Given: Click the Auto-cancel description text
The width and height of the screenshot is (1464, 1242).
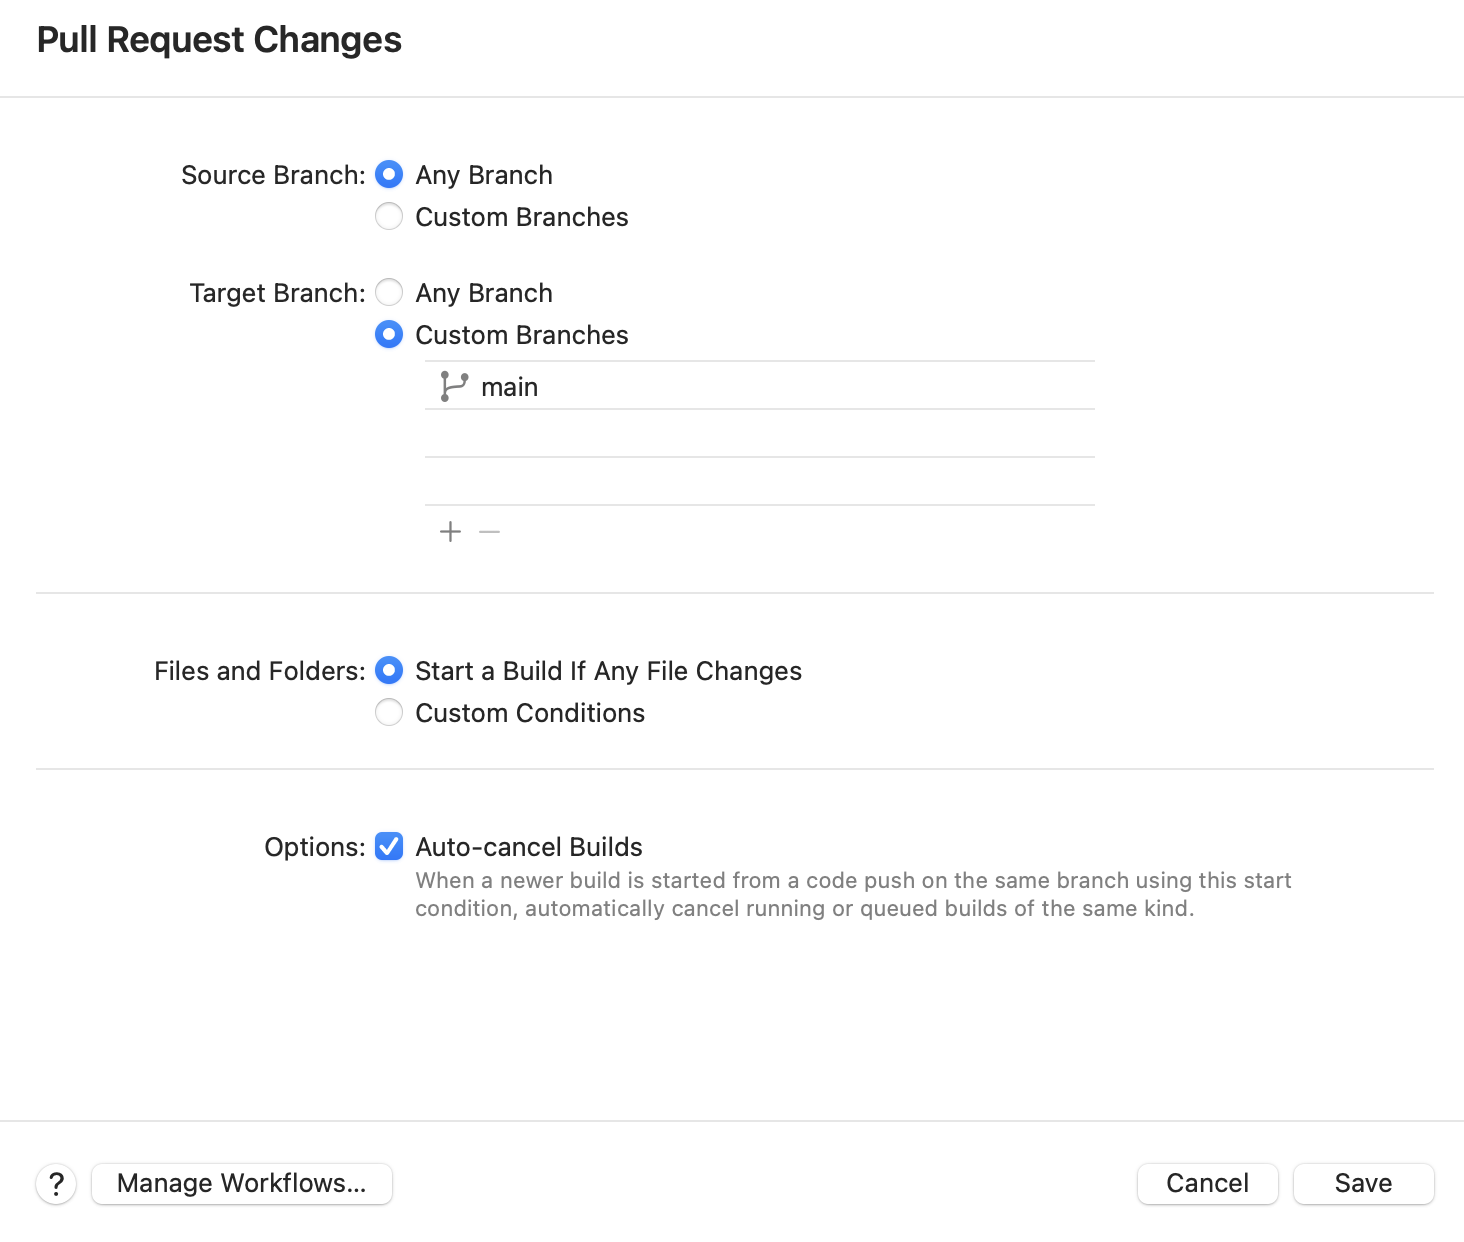Looking at the screenshot, I should click(x=853, y=895).
